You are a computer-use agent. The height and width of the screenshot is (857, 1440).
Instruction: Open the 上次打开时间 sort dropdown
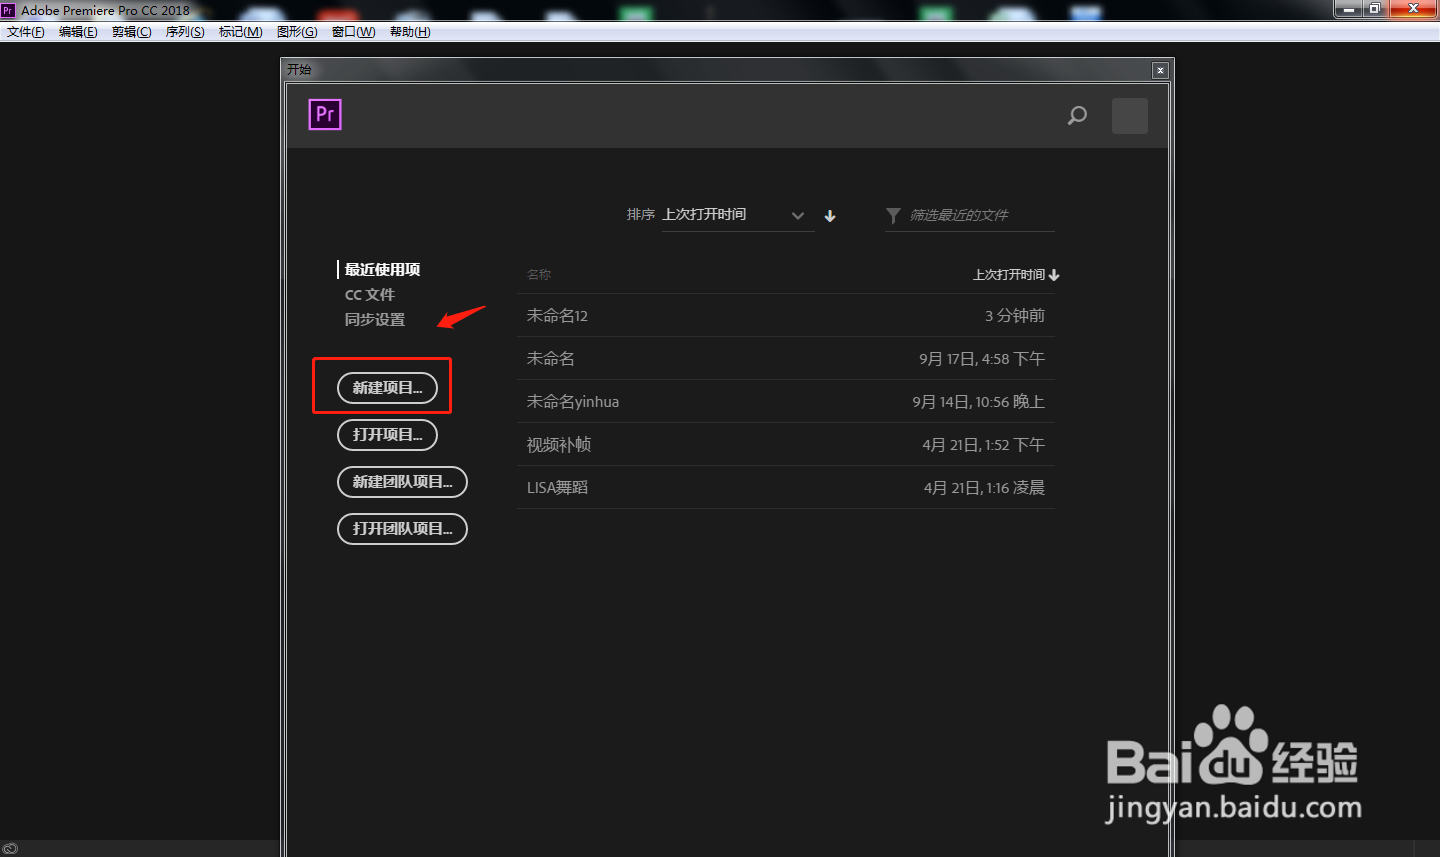click(737, 215)
